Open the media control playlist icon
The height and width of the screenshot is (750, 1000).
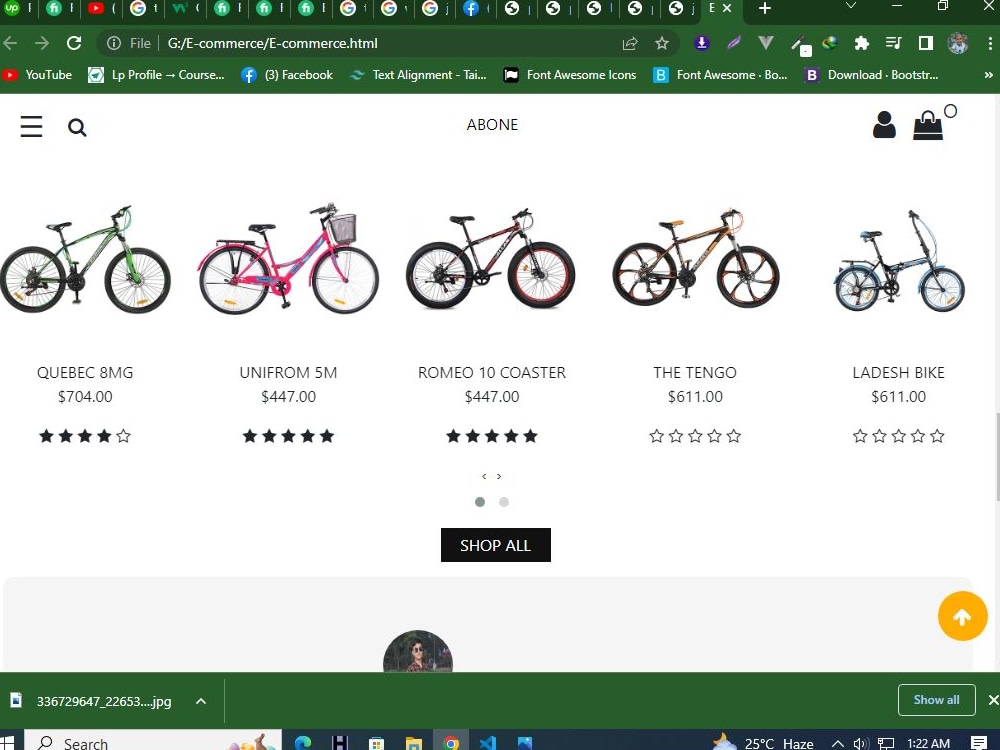(x=893, y=43)
